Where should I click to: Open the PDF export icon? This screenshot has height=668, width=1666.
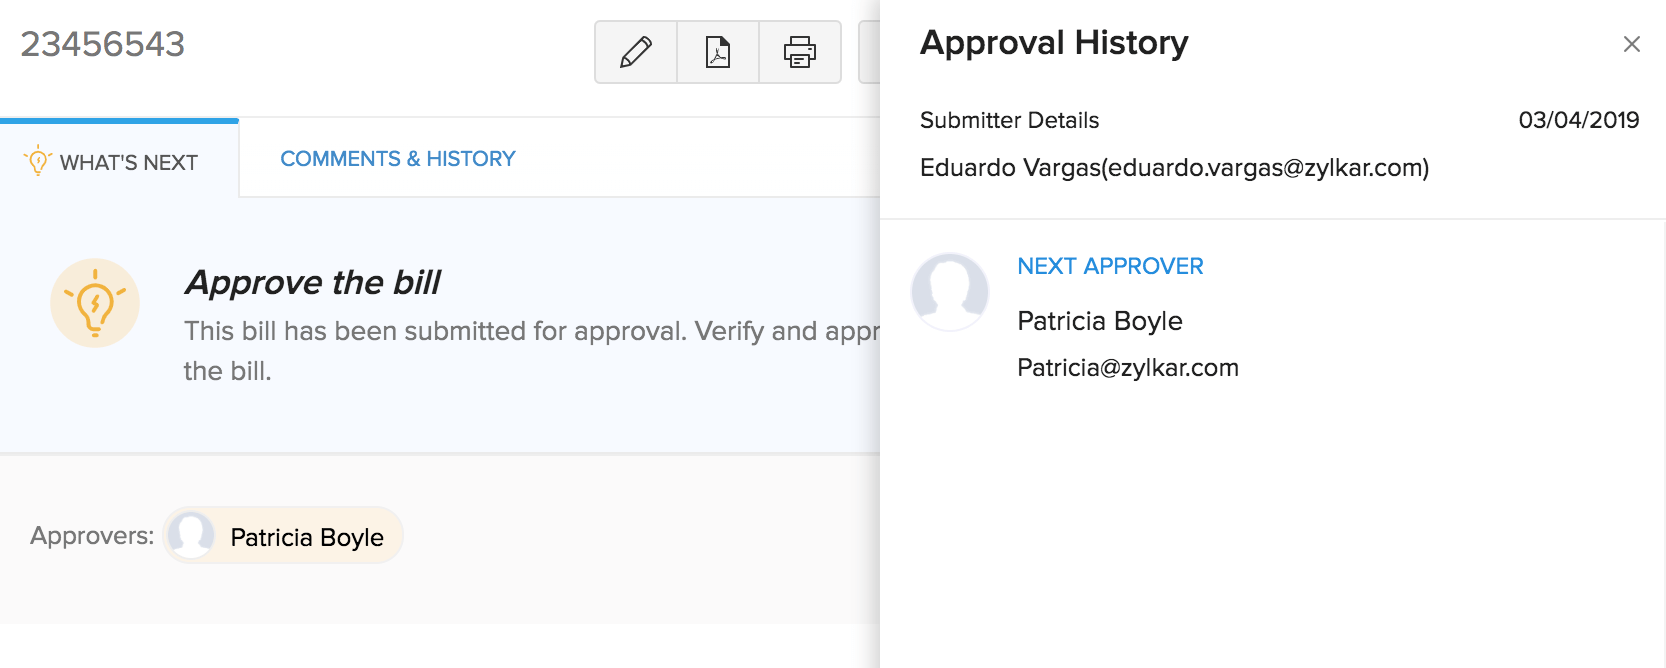[x=718, y=52]
